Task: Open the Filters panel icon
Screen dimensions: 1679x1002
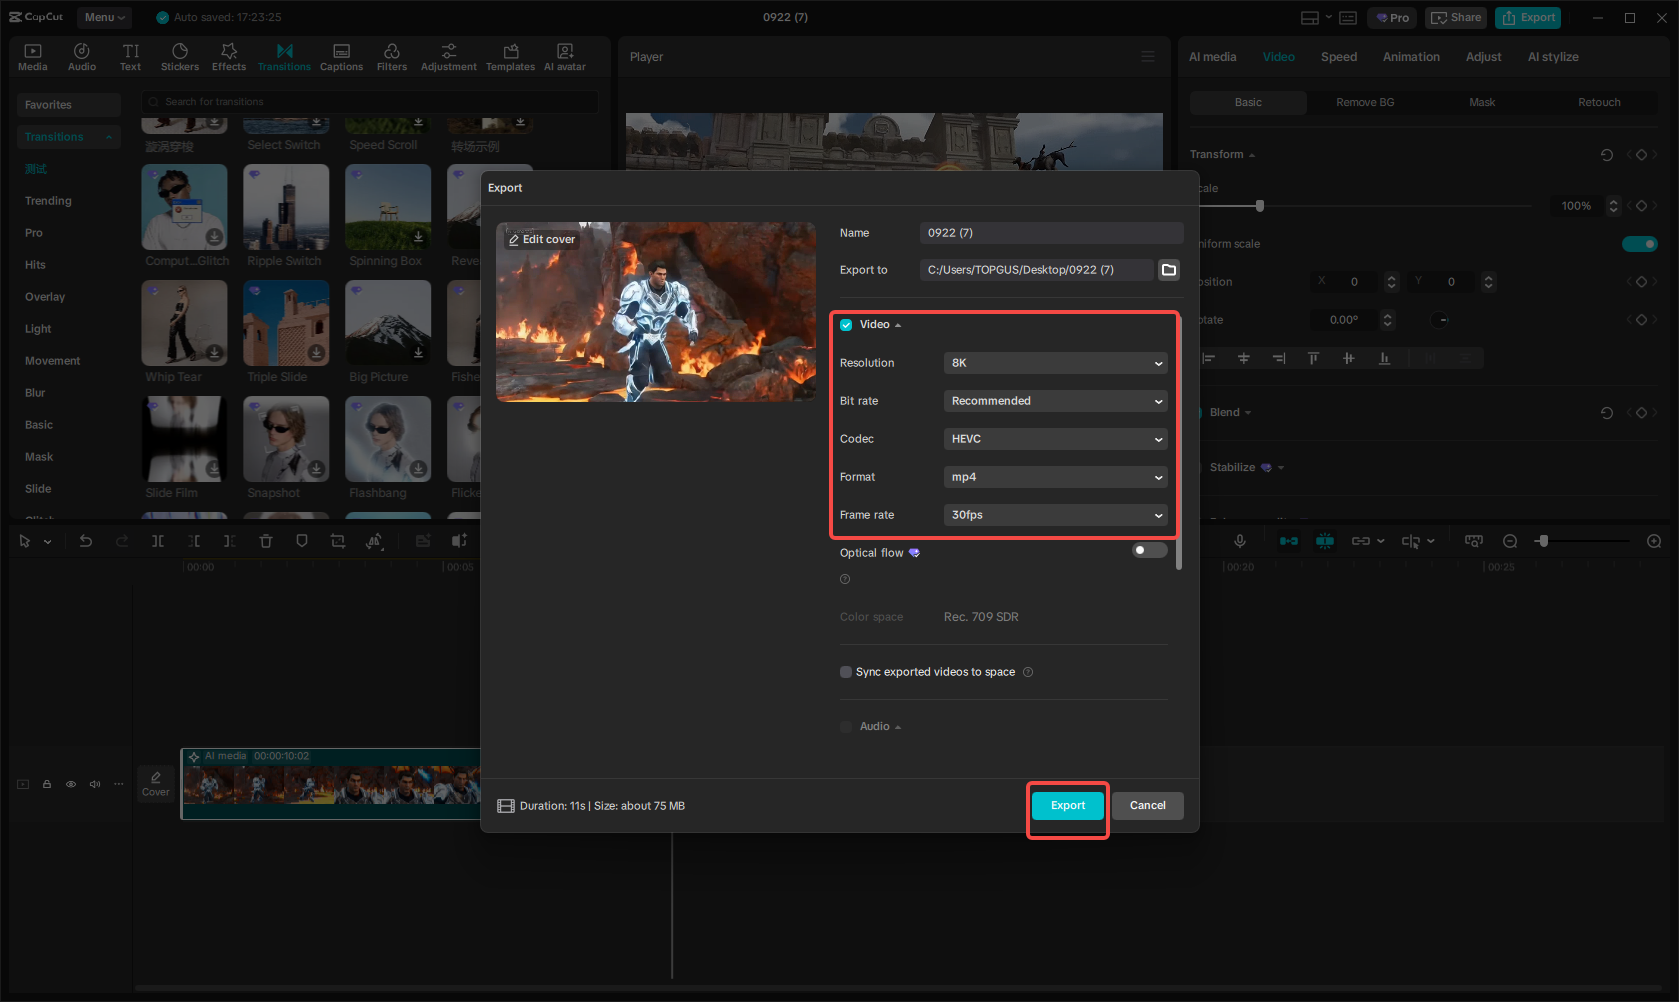Action: 392,57
